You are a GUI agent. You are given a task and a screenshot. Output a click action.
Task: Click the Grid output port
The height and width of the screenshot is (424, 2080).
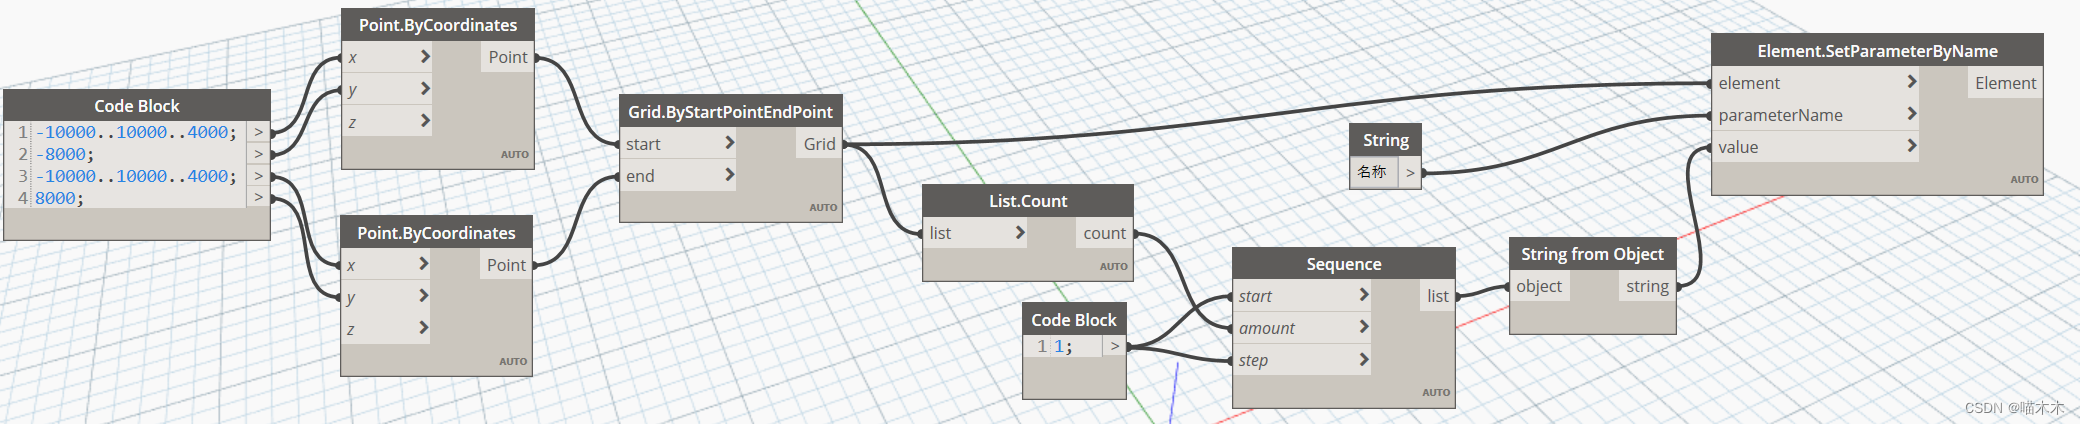819,144
